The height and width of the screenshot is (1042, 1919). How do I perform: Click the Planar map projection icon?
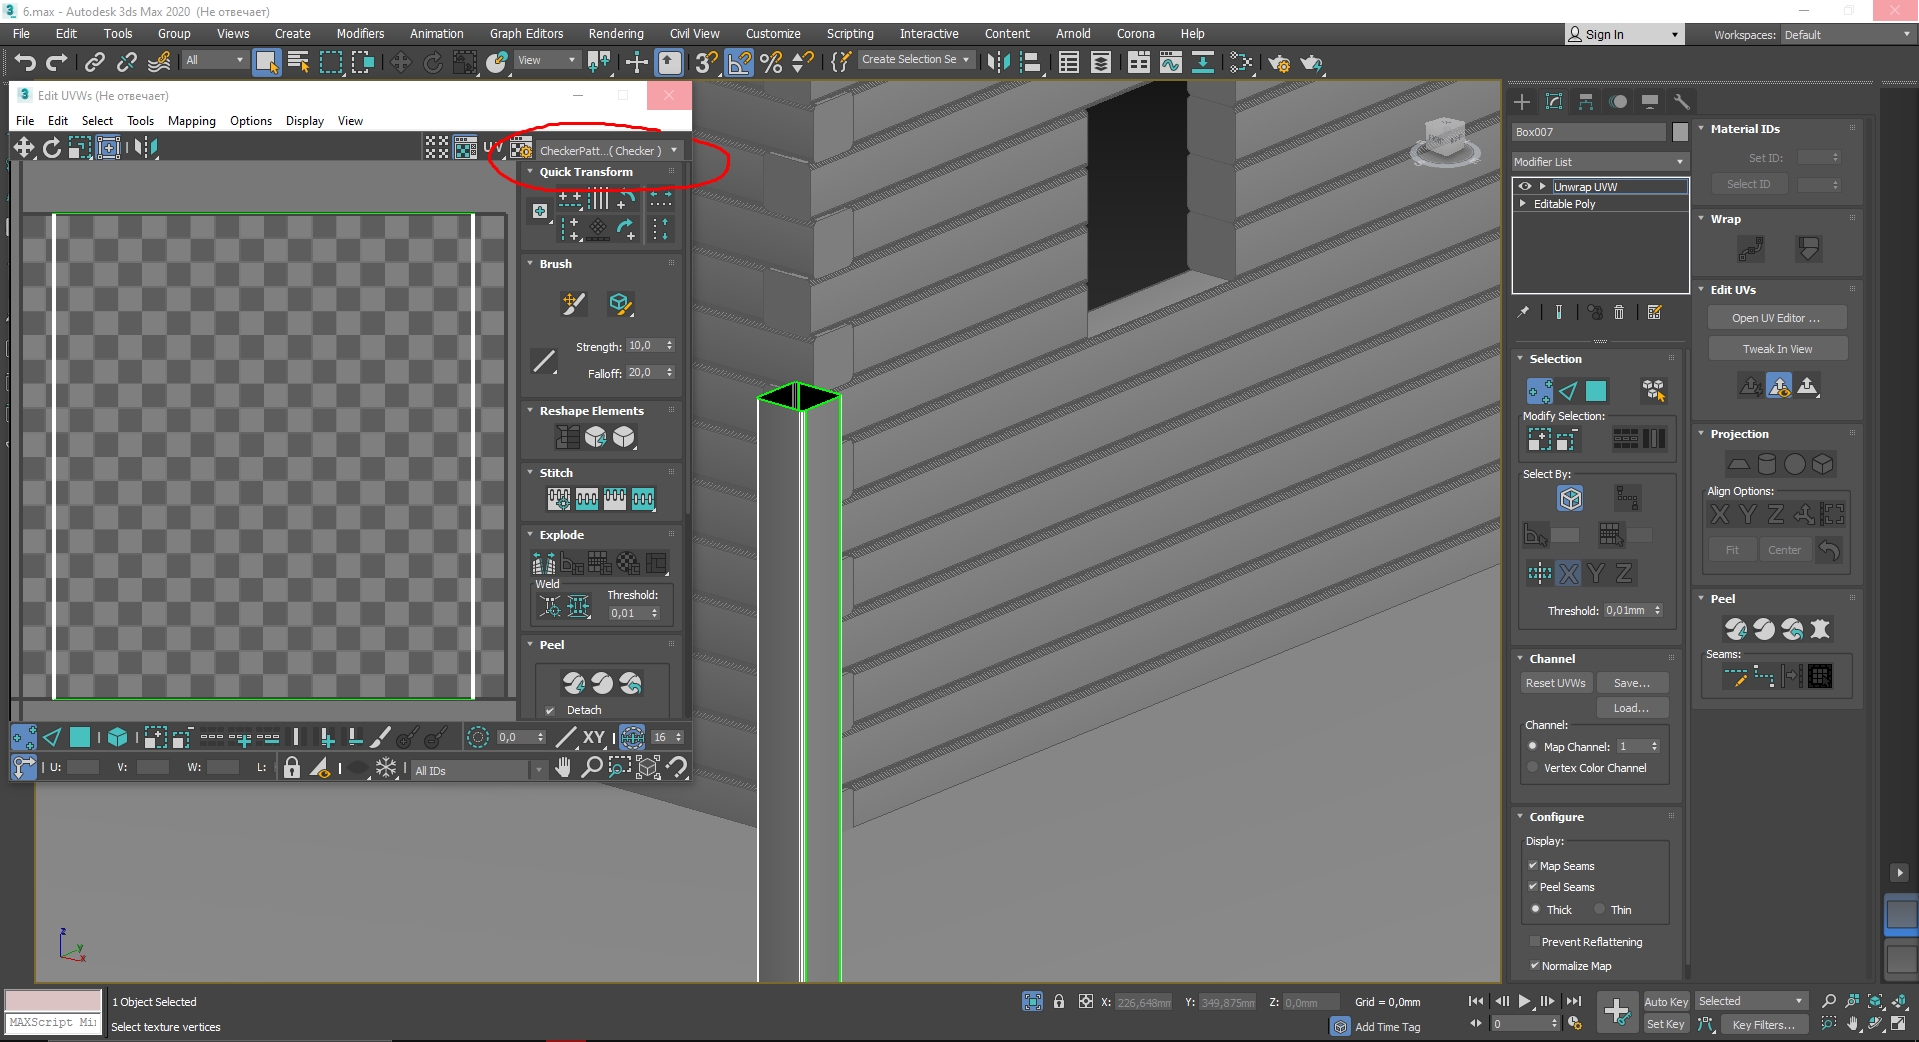coord(1739,464)
